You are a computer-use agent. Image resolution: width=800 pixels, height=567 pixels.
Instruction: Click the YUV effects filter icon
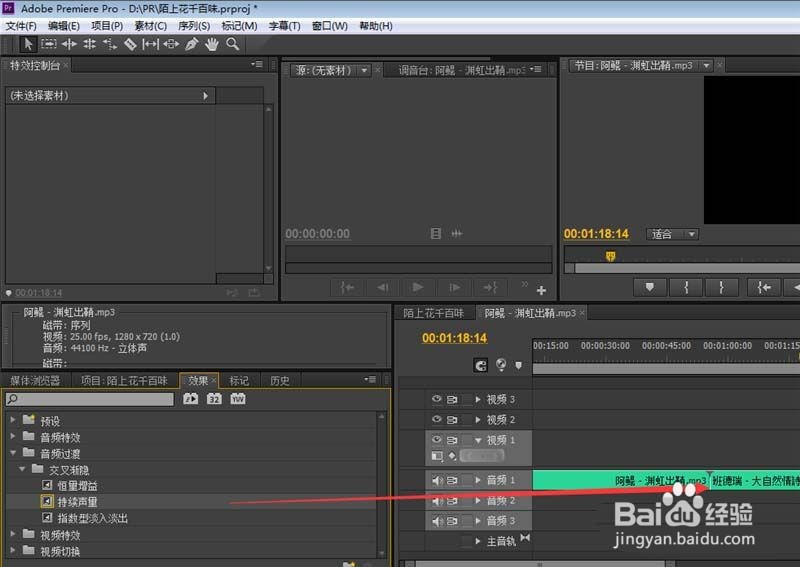(x=238, y=399)
